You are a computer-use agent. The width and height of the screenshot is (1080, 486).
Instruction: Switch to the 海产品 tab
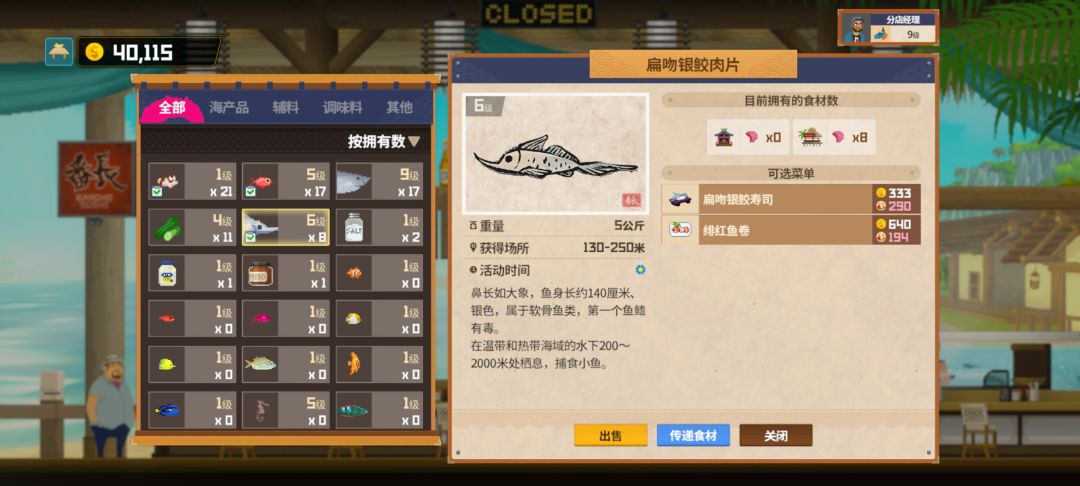[x=229, y=107]
